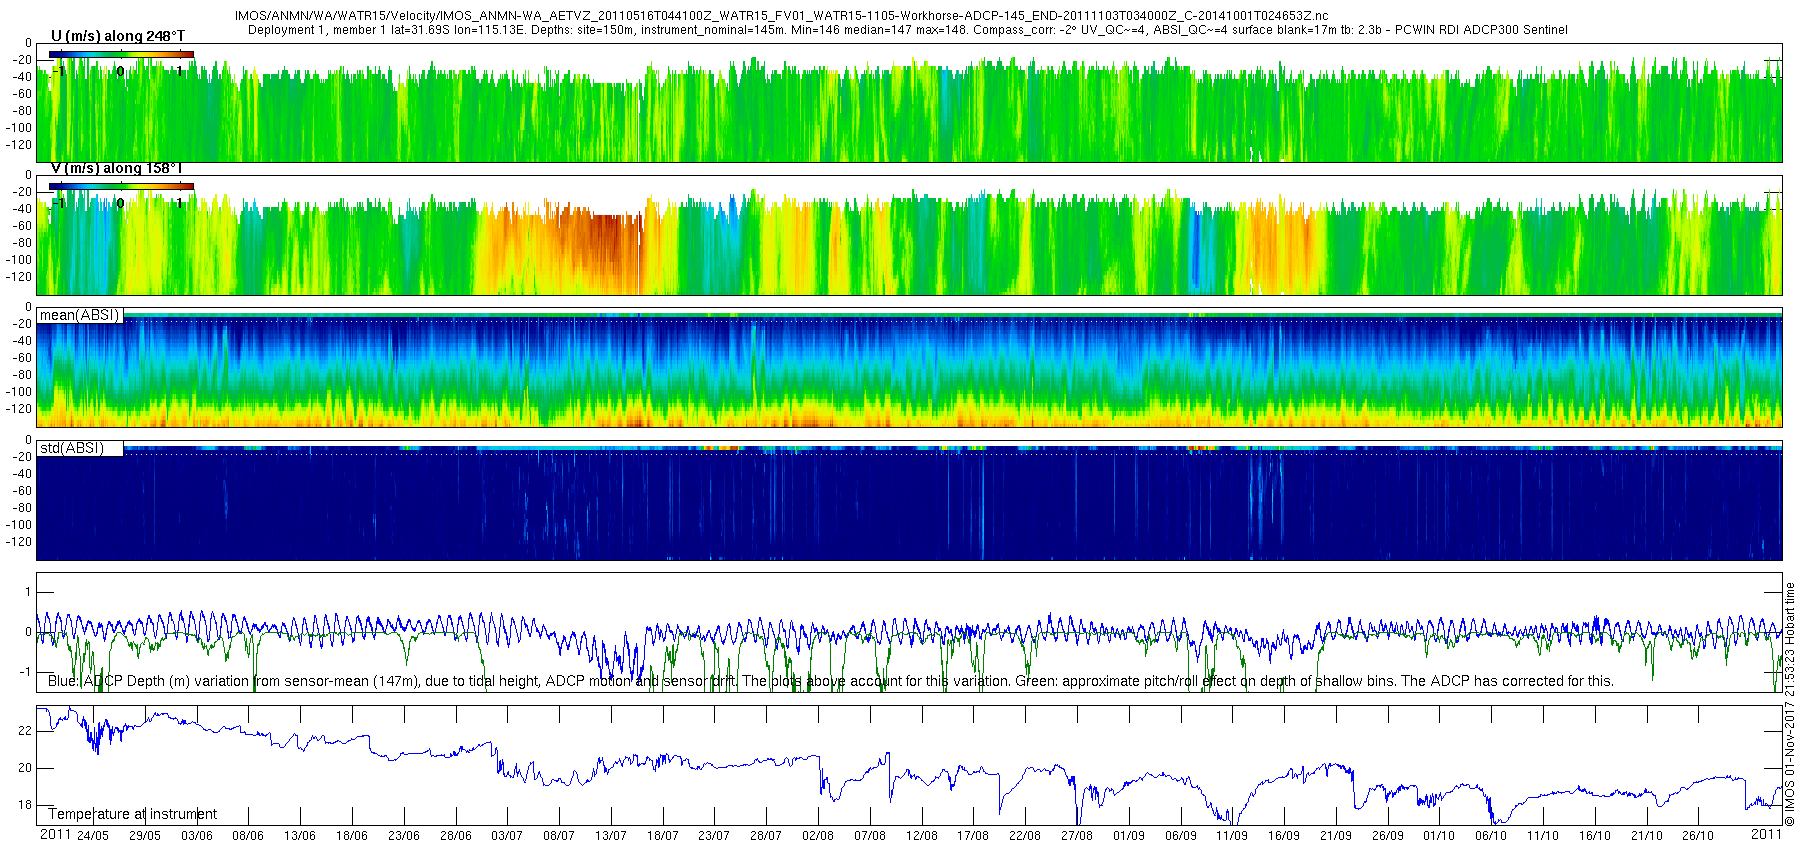
Task: Click the 20 degree tick on temperature axis
Action: click(x=25, y=768)
